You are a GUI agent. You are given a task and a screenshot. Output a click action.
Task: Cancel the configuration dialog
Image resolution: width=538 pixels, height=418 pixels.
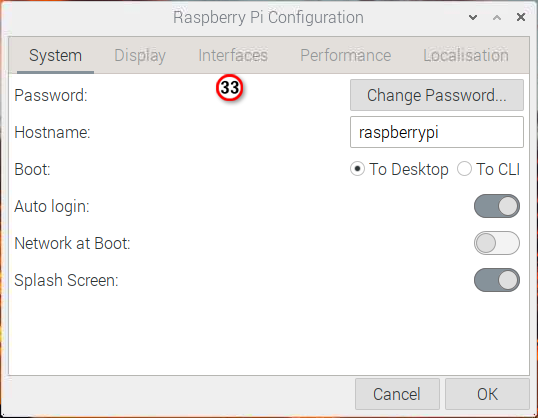coord(397,394)
